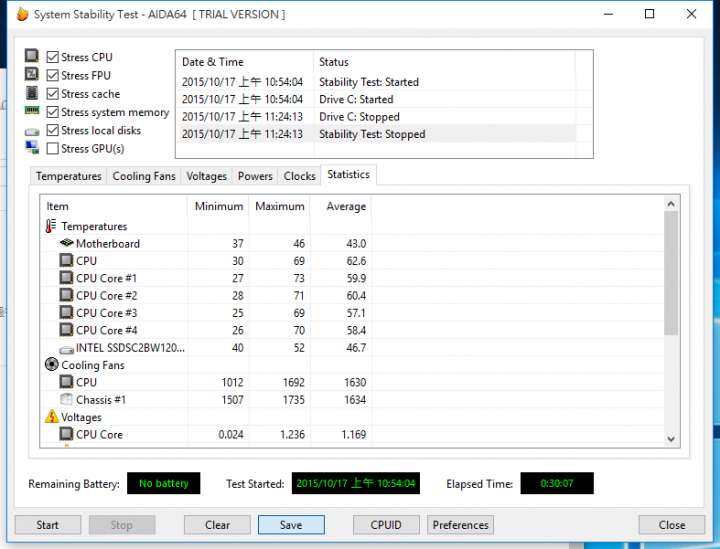
Task: Uncheck the Stress FPU checkbox
Action: pyautogui.click(x=53, y=75)
